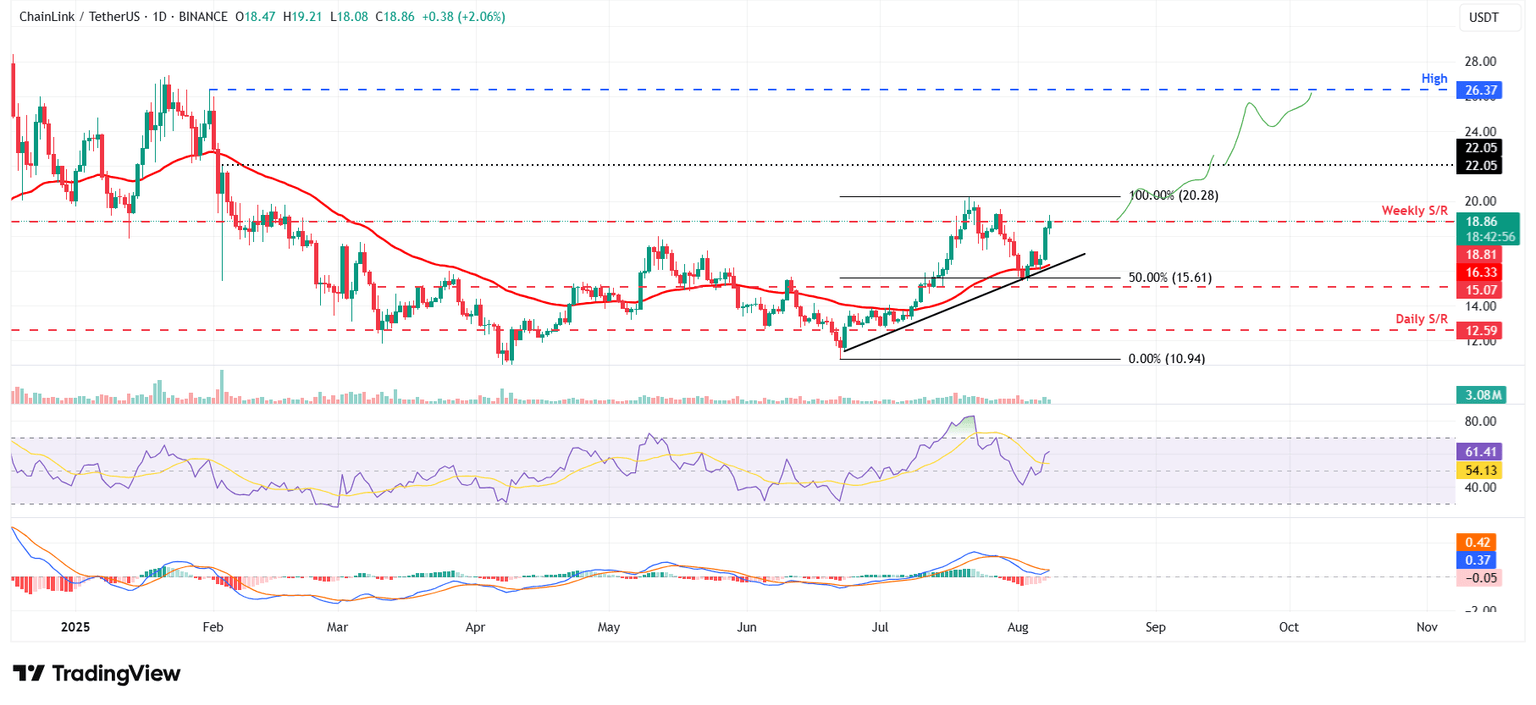Click the TradingView logo icon
1536x705 pixels.
(96, 673)
